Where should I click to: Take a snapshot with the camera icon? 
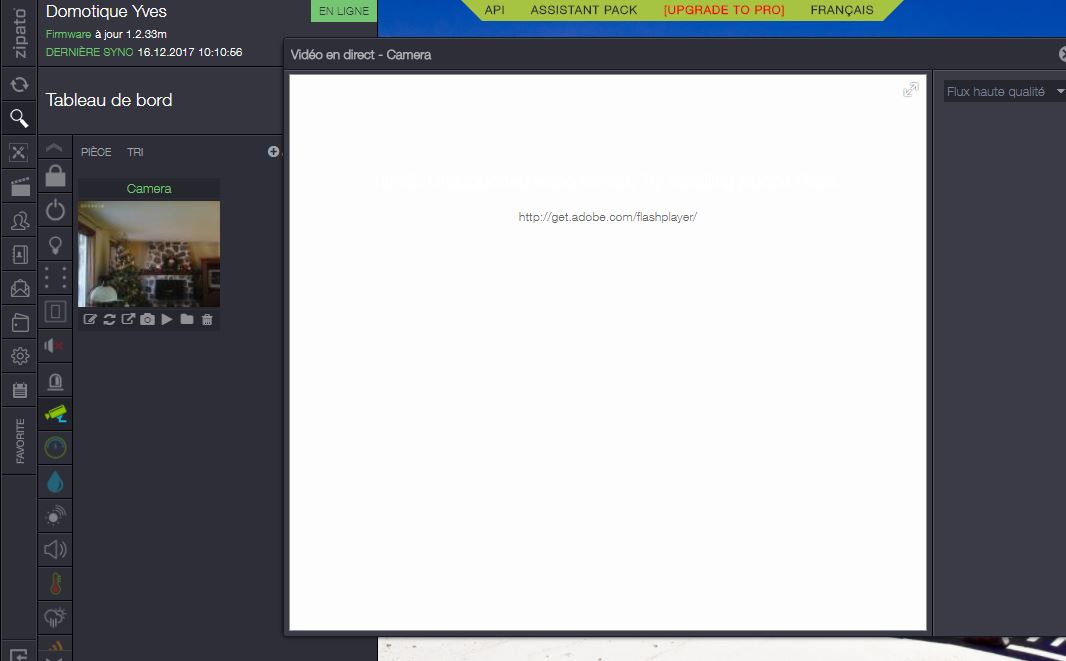[x=148, y=320]
